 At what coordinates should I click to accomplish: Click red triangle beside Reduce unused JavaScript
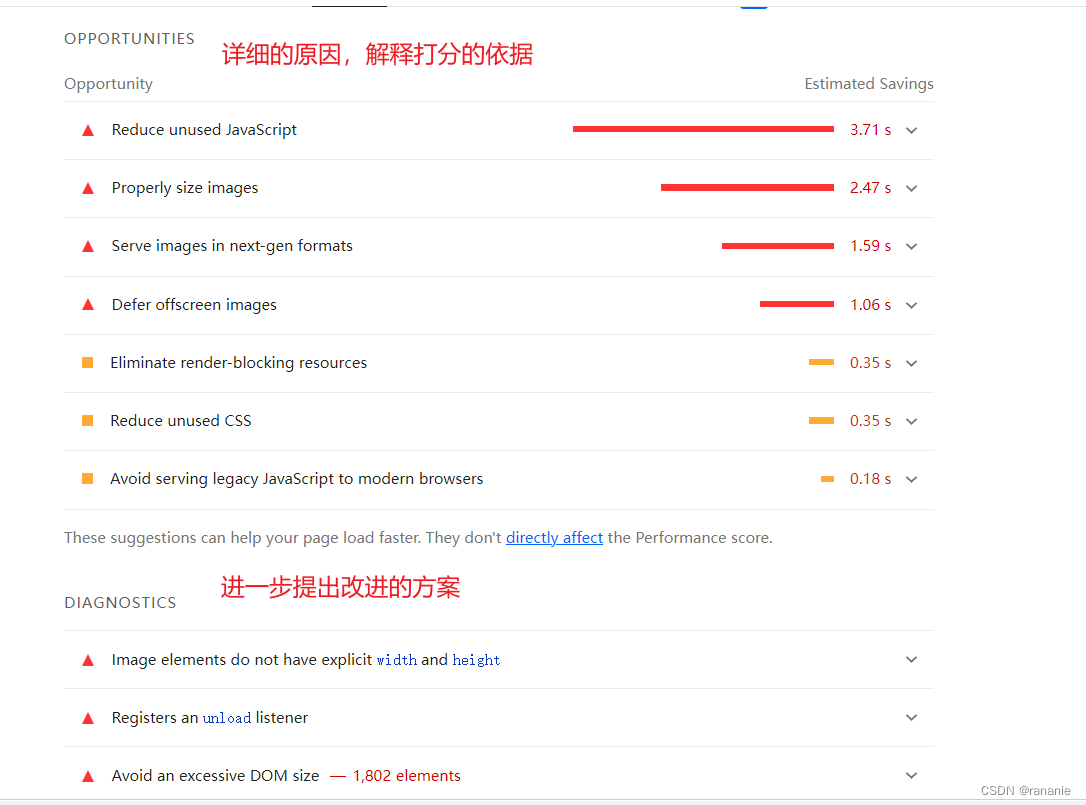coord(88,130)
